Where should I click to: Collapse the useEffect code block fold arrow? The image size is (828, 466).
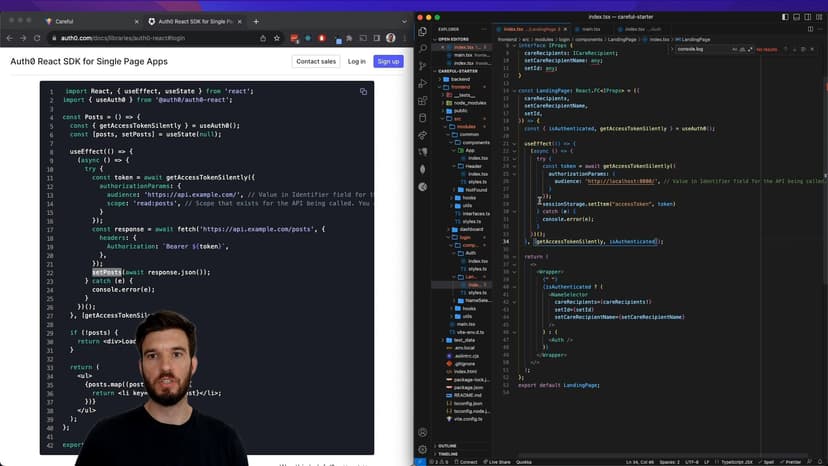516,143
